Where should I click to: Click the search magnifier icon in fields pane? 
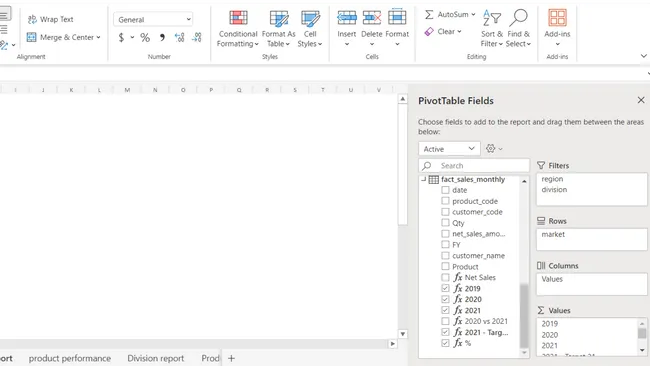(x=427, y=166)
